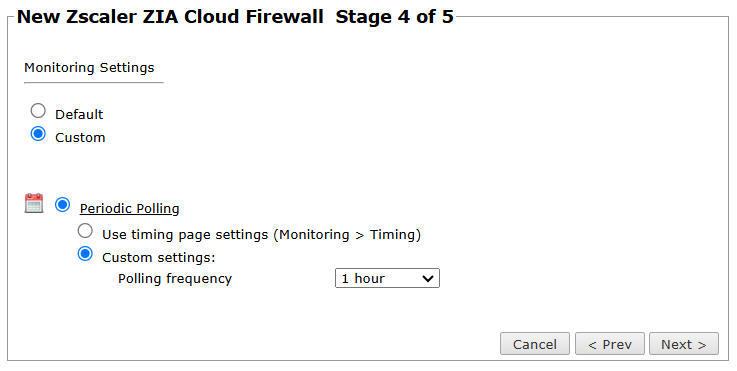737x371 pixels.
Task: Open the Polling frequency dropdown showing 1 hour
Action: [x=387, y=278]
